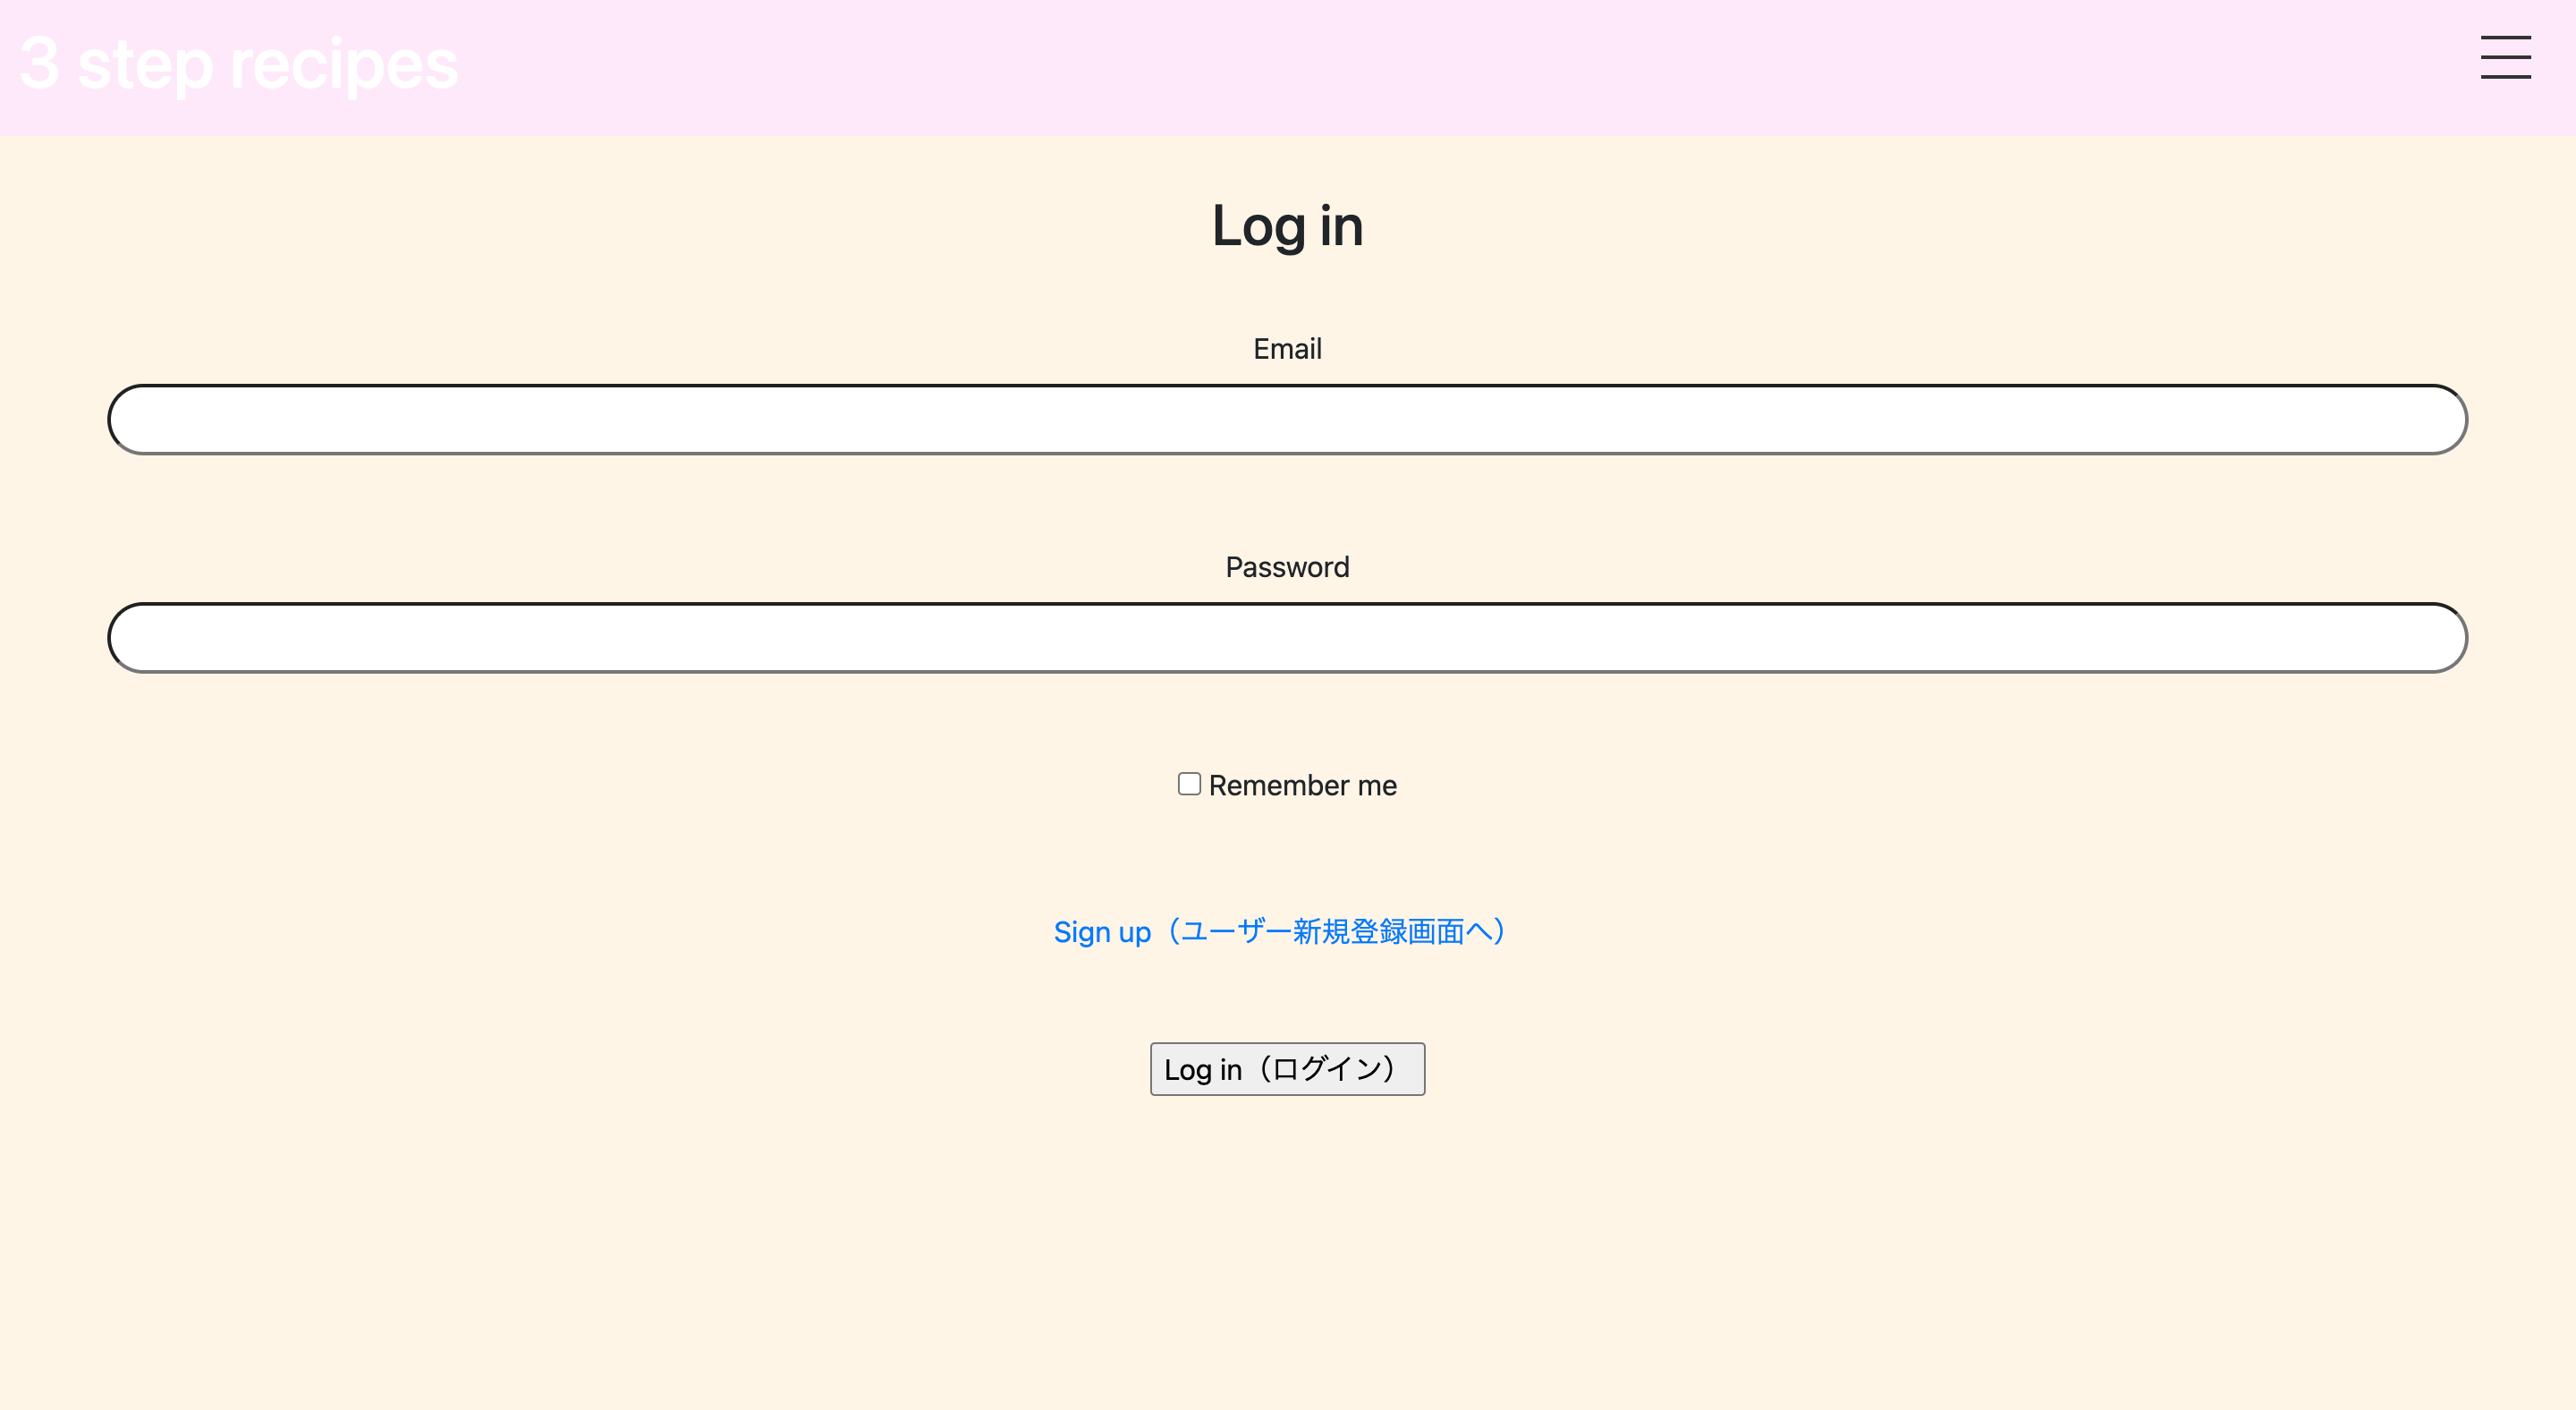Click the Email field label

[1287, 348]
